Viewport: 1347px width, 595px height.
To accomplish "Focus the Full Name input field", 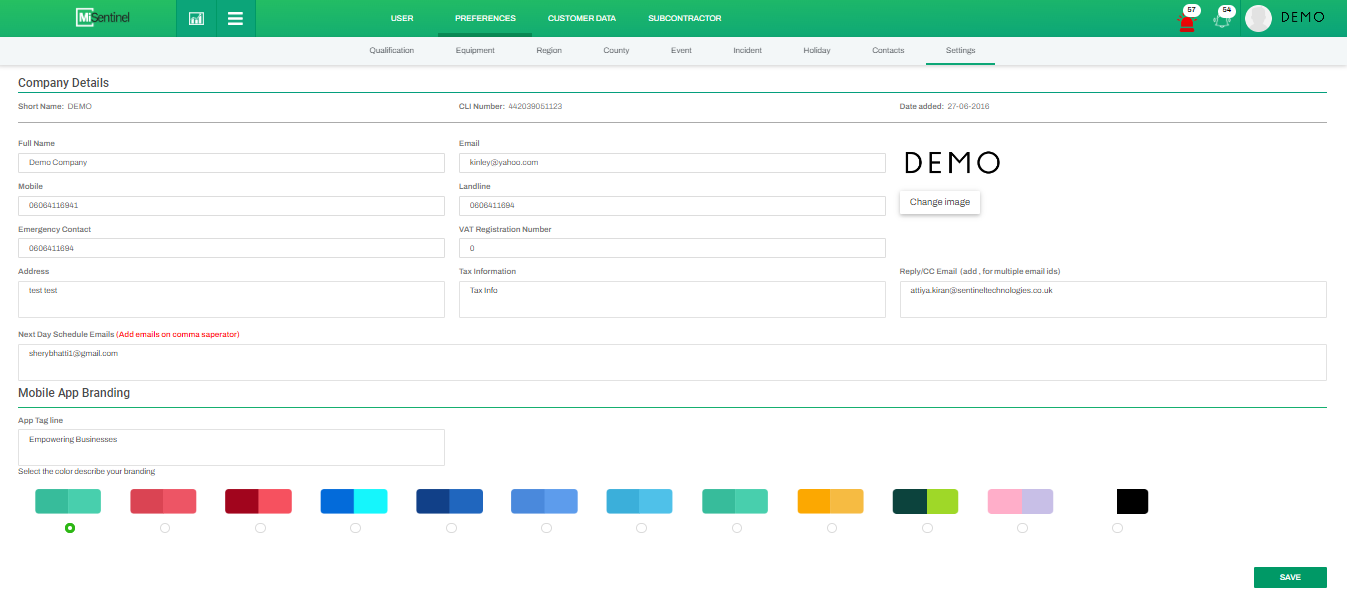I will coord(231,162).
